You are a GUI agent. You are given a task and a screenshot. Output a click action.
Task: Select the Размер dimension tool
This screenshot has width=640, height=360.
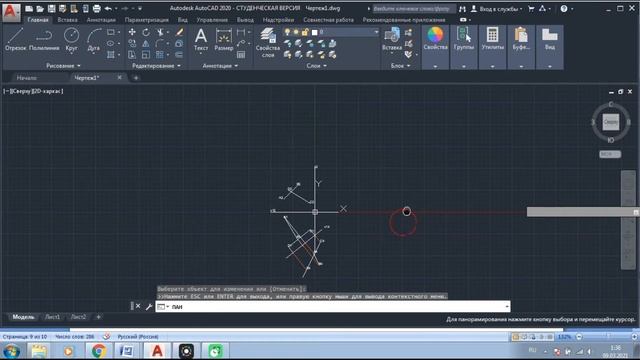[x=224, y=40]
